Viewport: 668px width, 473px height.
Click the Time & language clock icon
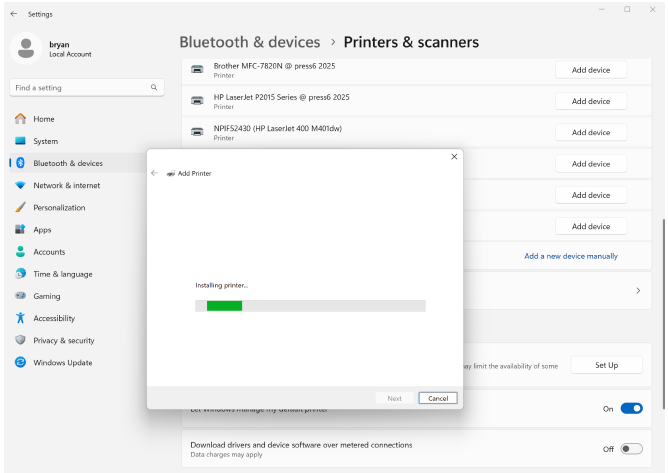click(20, 274)
